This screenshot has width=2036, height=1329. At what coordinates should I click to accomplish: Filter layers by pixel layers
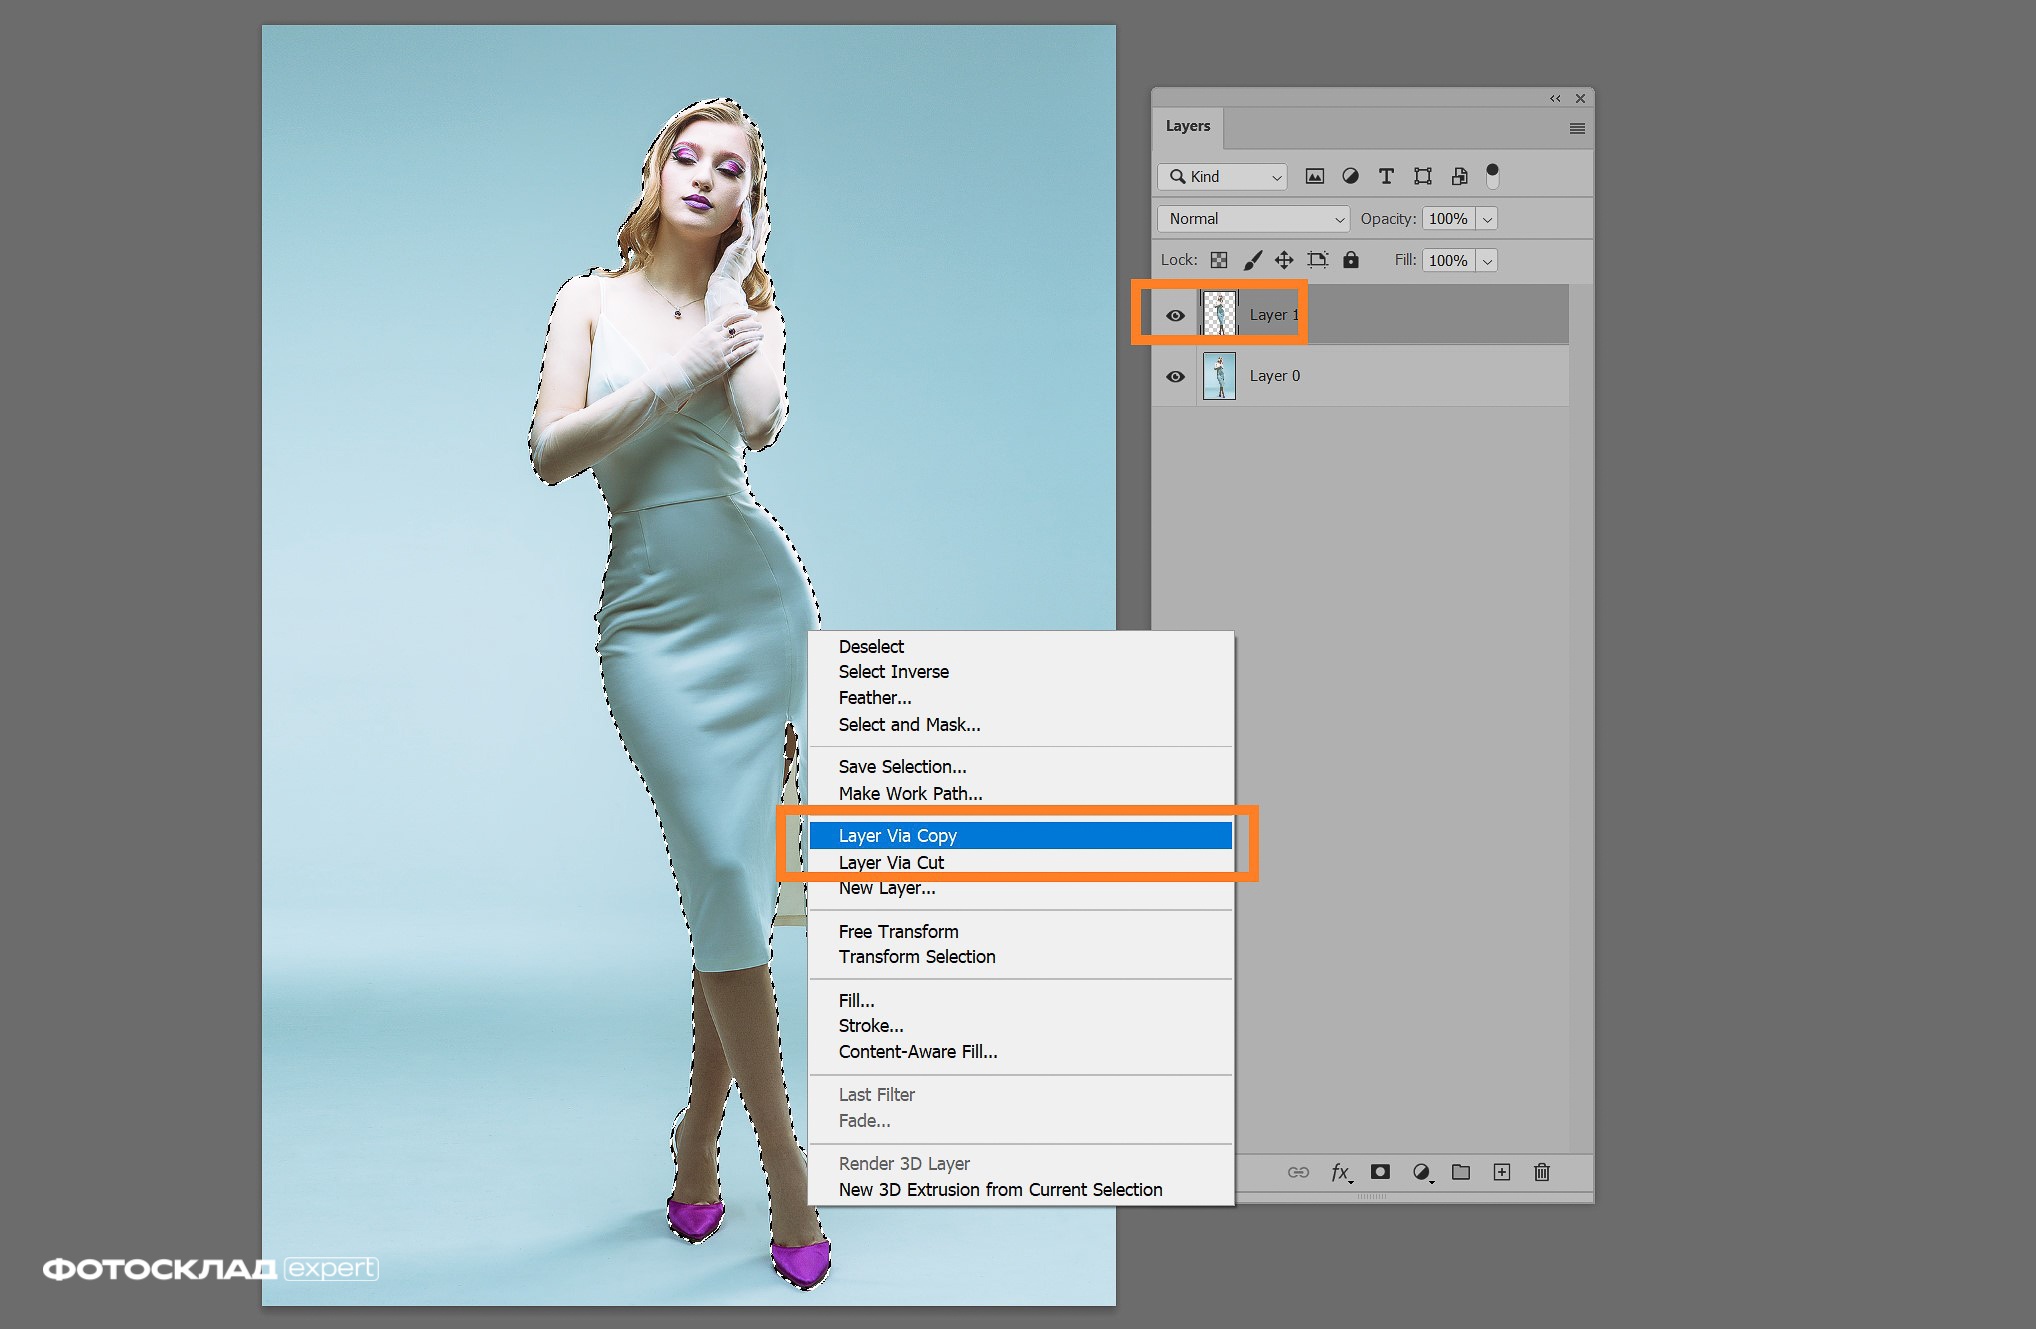(1314, 175)
